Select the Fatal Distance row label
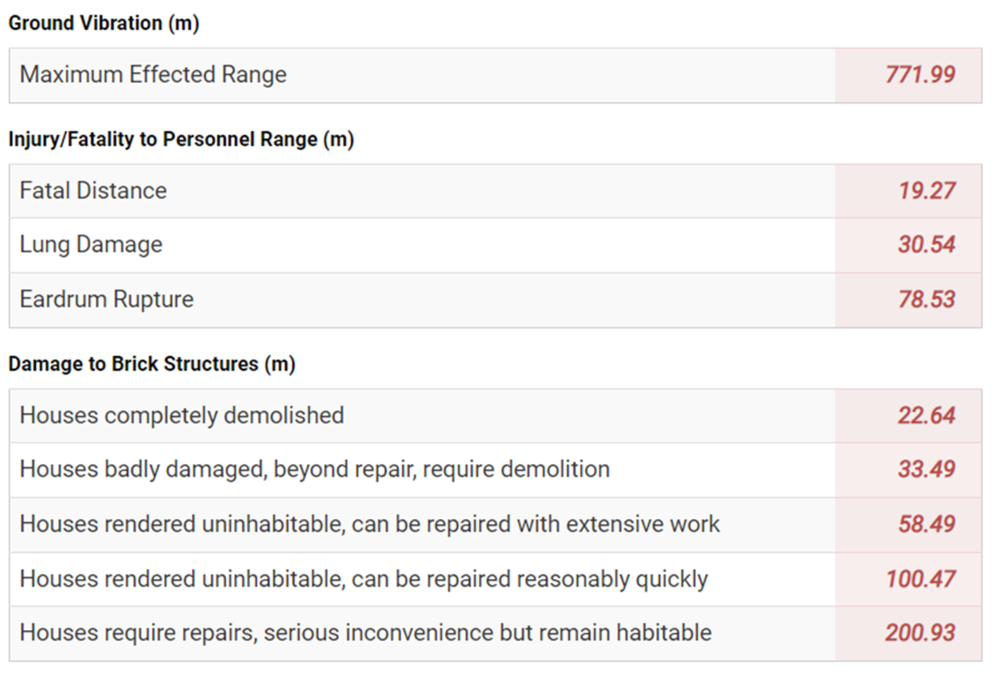Viewport: 1000px width, 678px height. click(93, 191)
